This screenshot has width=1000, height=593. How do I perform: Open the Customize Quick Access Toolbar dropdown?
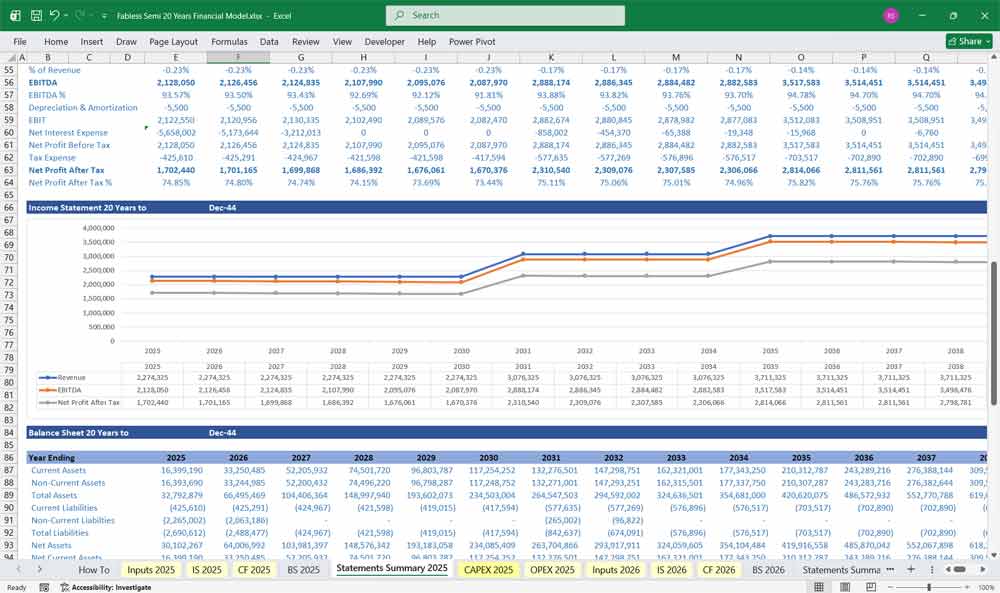[103, 14]
